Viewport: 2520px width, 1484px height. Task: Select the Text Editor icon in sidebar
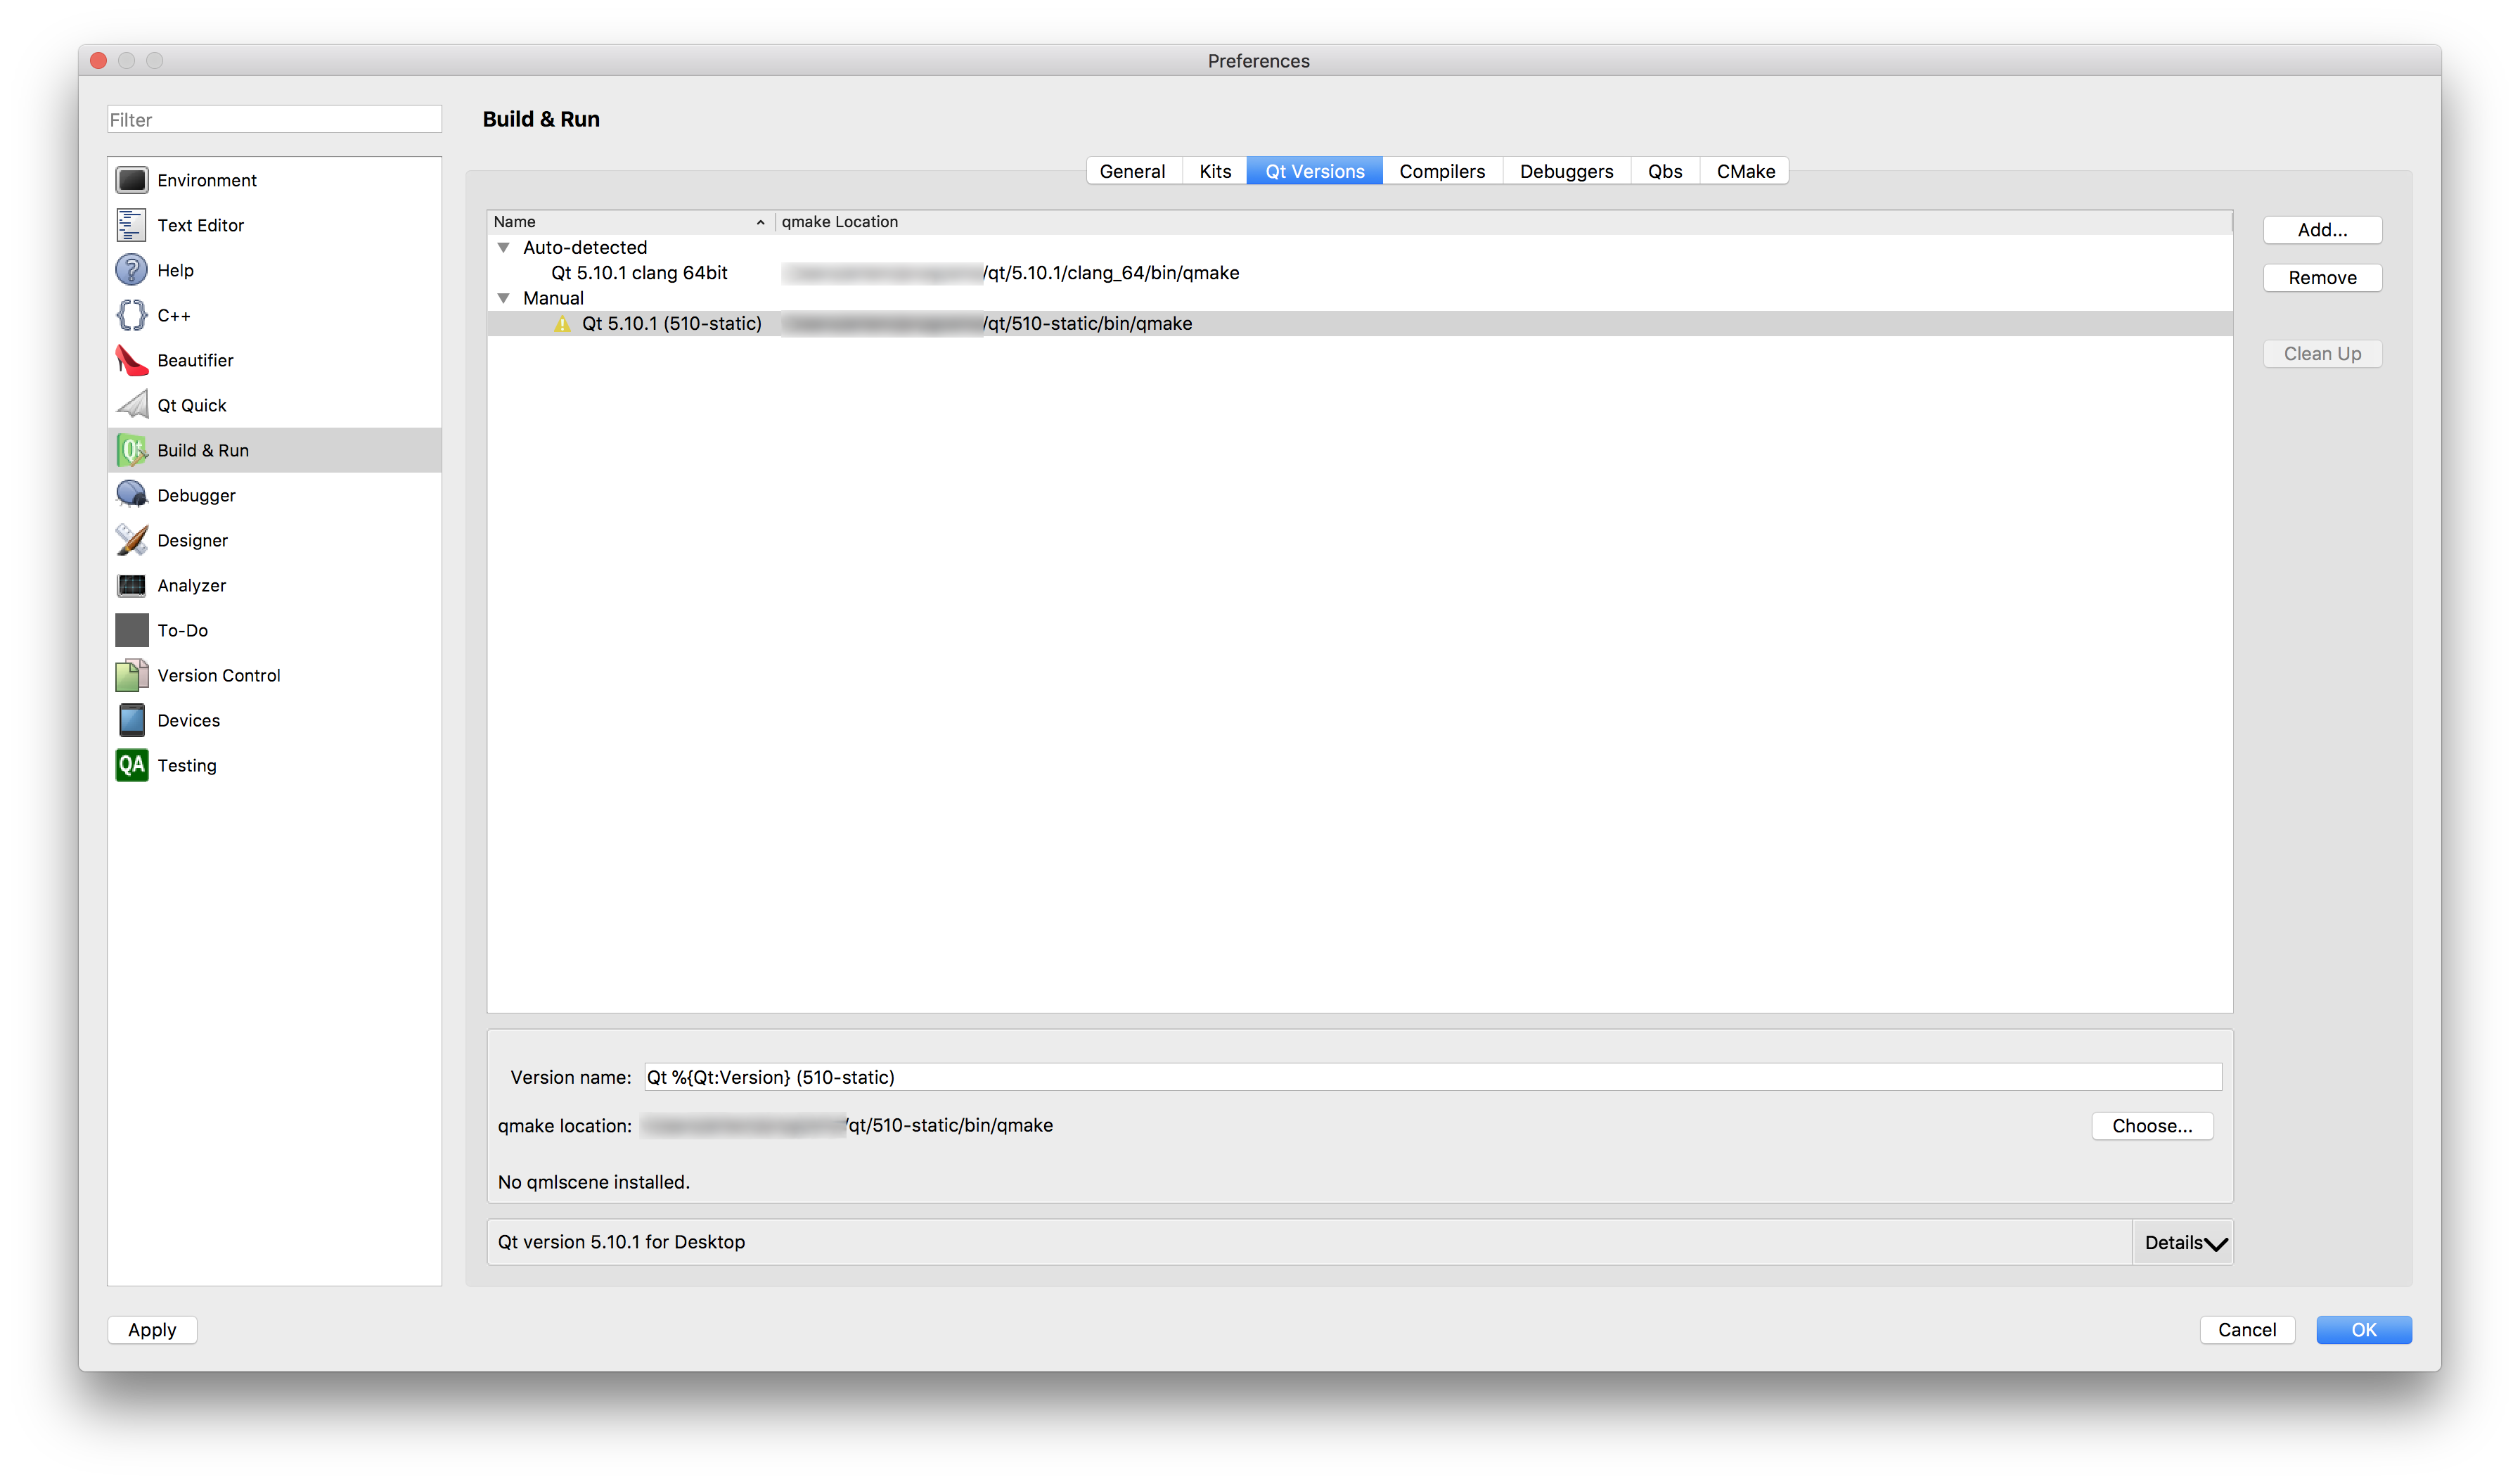point(131,225)
